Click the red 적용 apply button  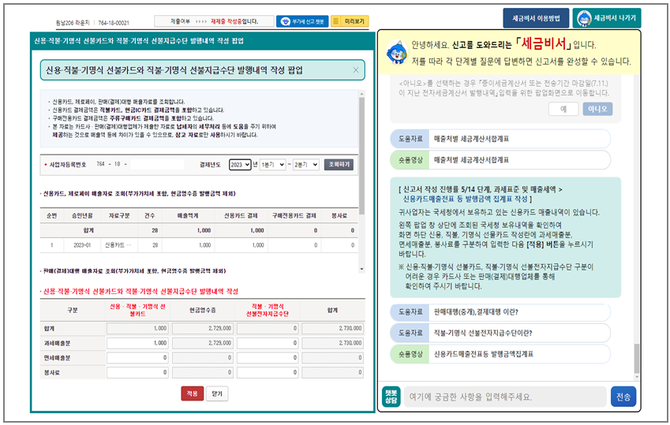pyautogui.click(x=192, y=393)
